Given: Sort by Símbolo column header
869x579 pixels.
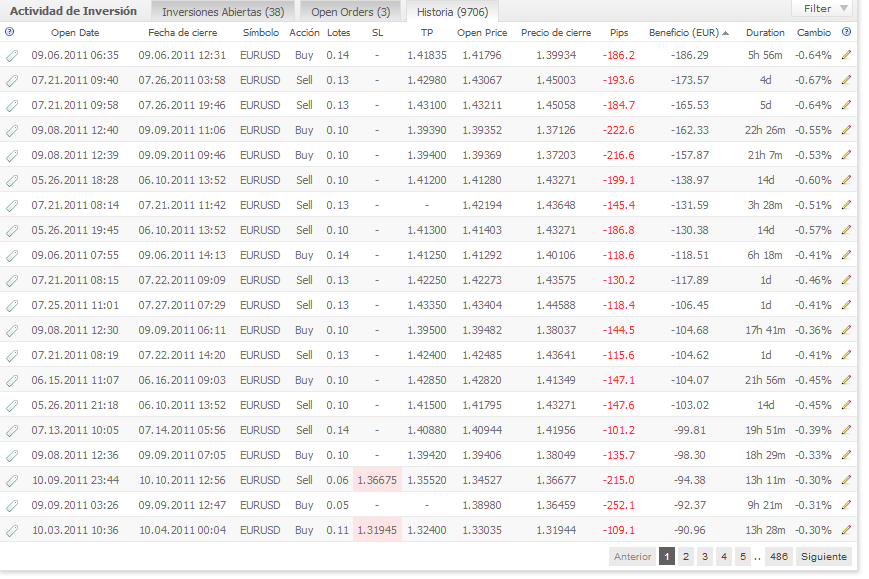Looking at the screenshot, I should 260,33.
